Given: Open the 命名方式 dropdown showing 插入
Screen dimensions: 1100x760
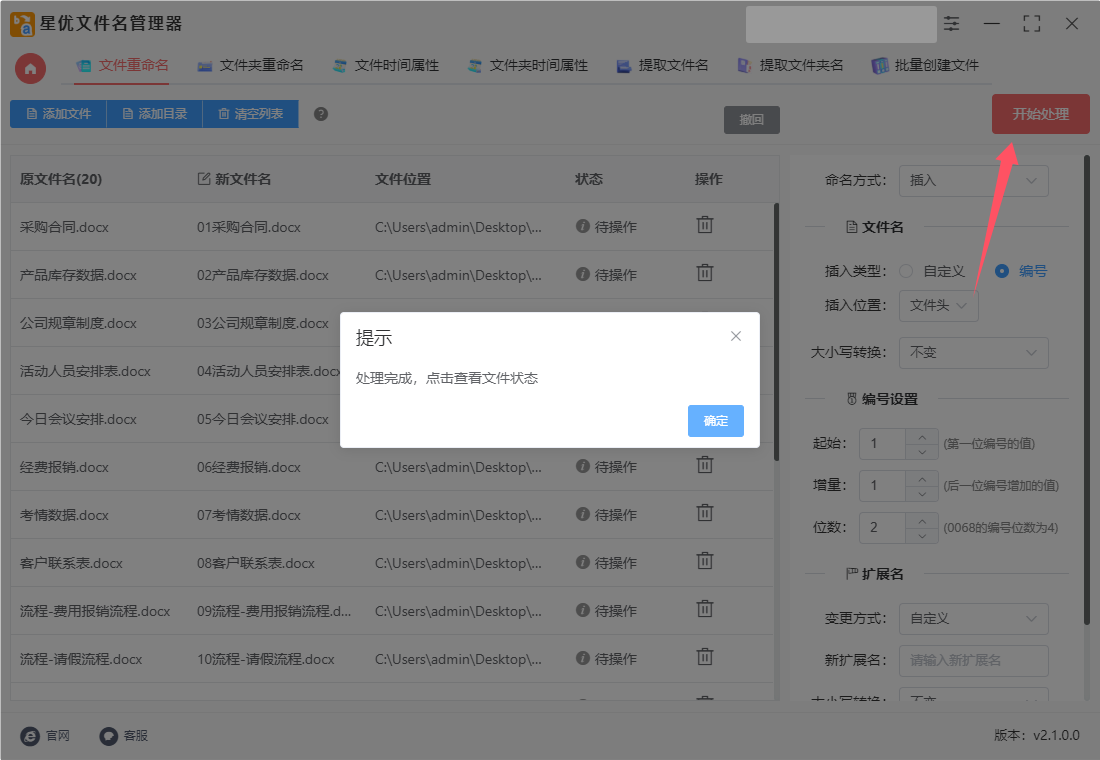Looking at the screenshot, I should (x=974, y=180).
